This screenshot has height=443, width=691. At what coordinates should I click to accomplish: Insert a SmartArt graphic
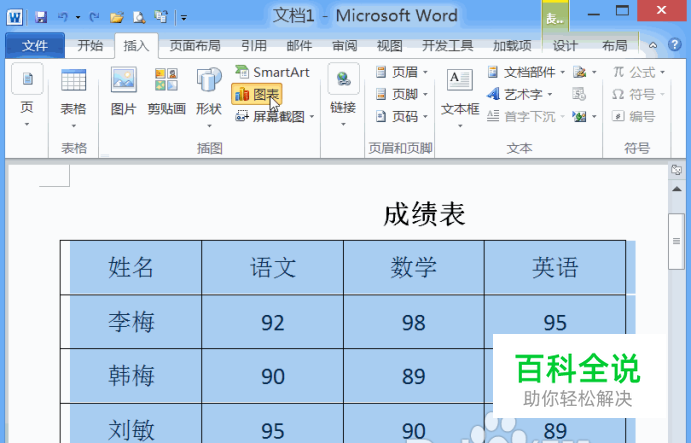(x=272, y=72)
